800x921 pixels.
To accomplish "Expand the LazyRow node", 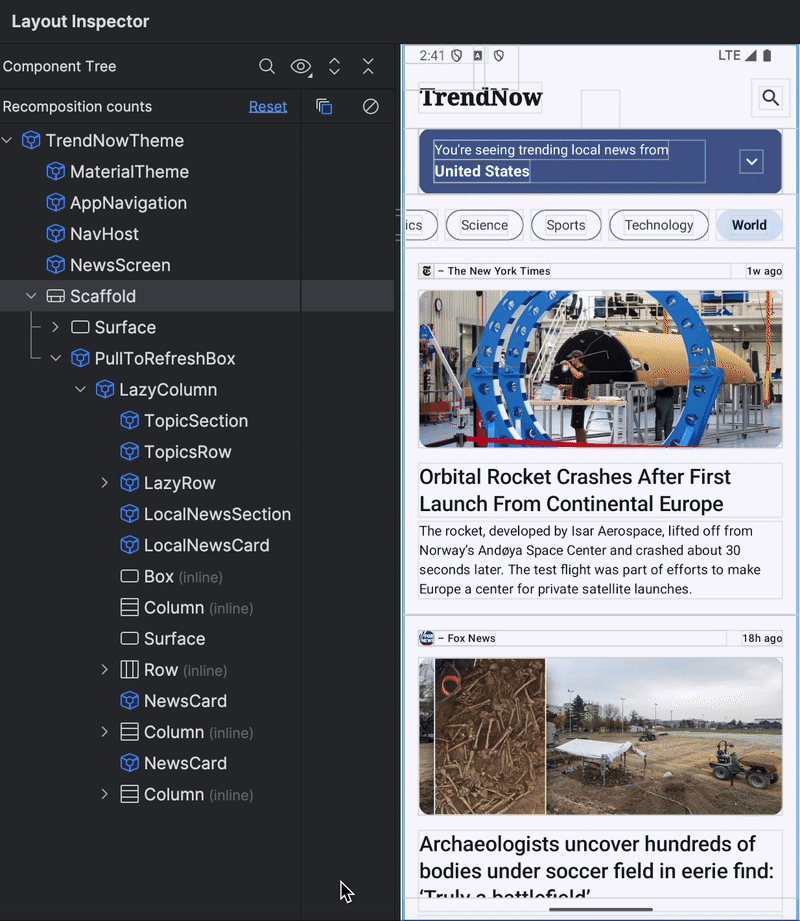I will pos(105,483).
